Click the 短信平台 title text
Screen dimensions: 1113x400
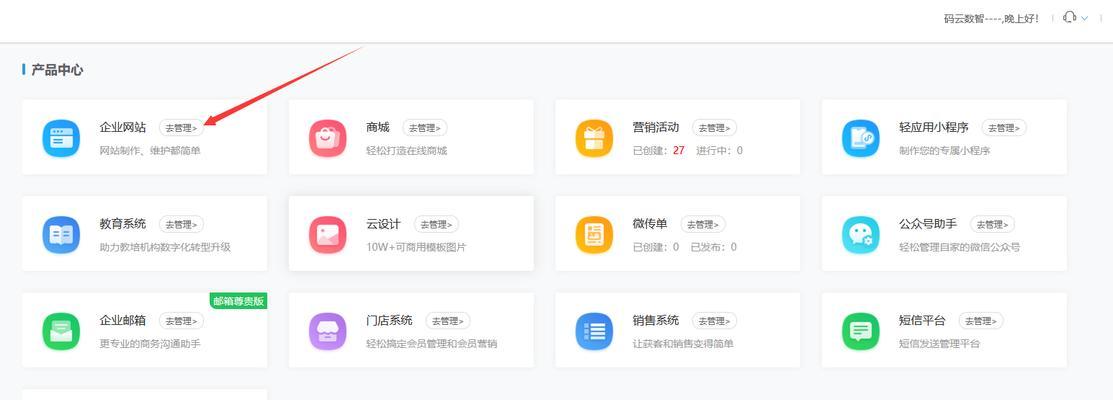pyautogui.click(x=923, y=321)
